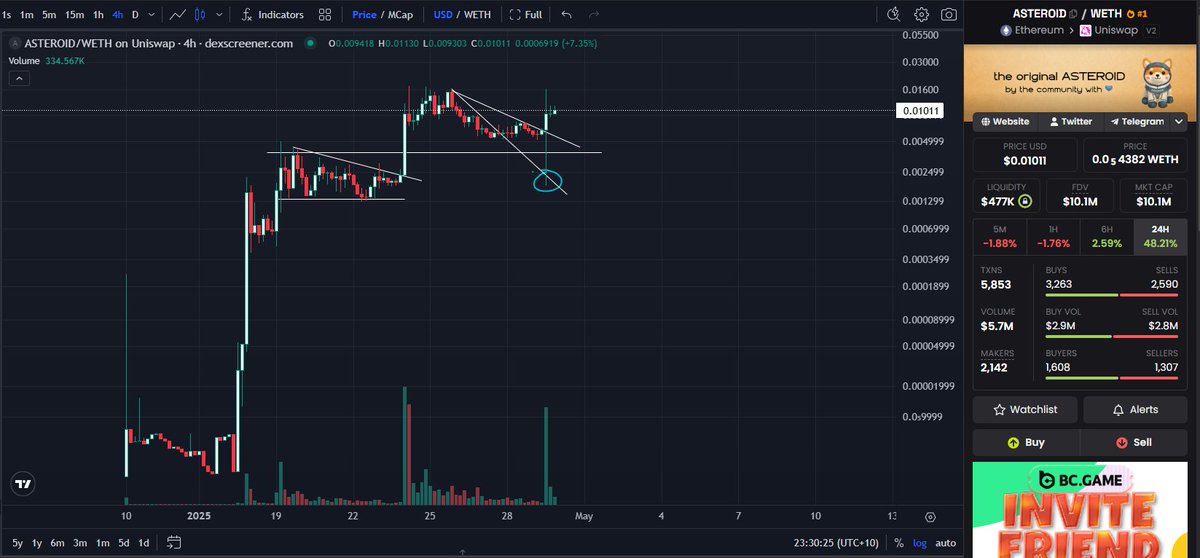Select the 4h timeframe
This screenshot has width=1200, height=558.
point(118,15)
